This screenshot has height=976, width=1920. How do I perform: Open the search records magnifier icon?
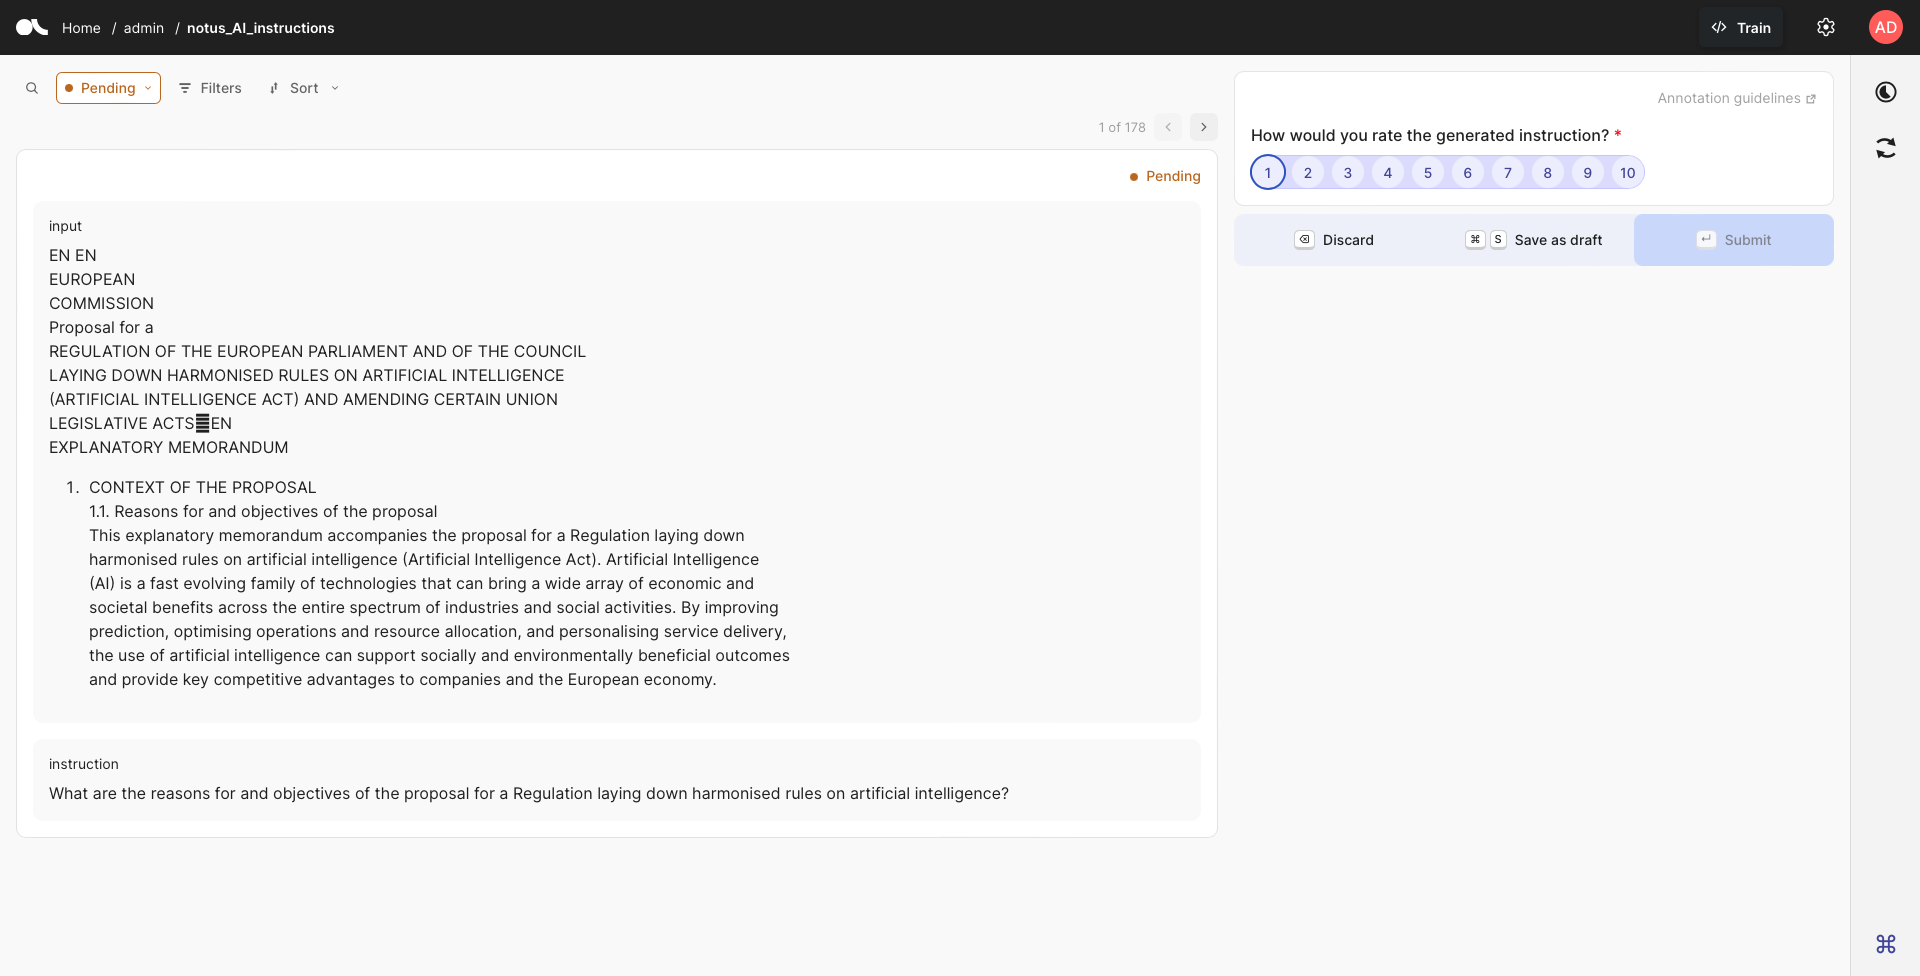32,88
